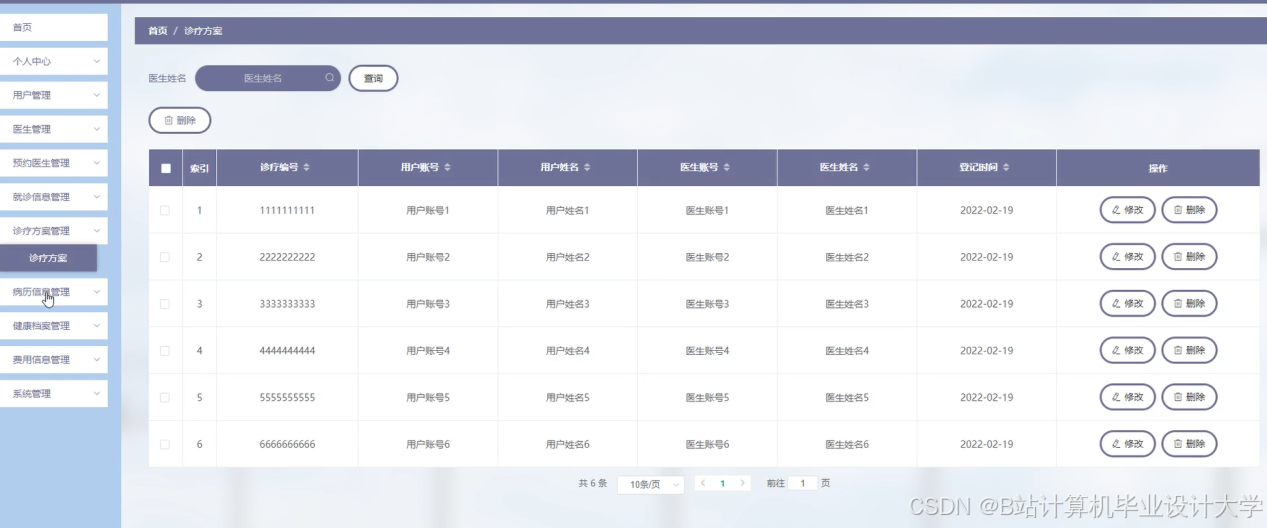Click cell 医生姓名6
This screenshot has width=1267, height=528.
click(847, 444)
